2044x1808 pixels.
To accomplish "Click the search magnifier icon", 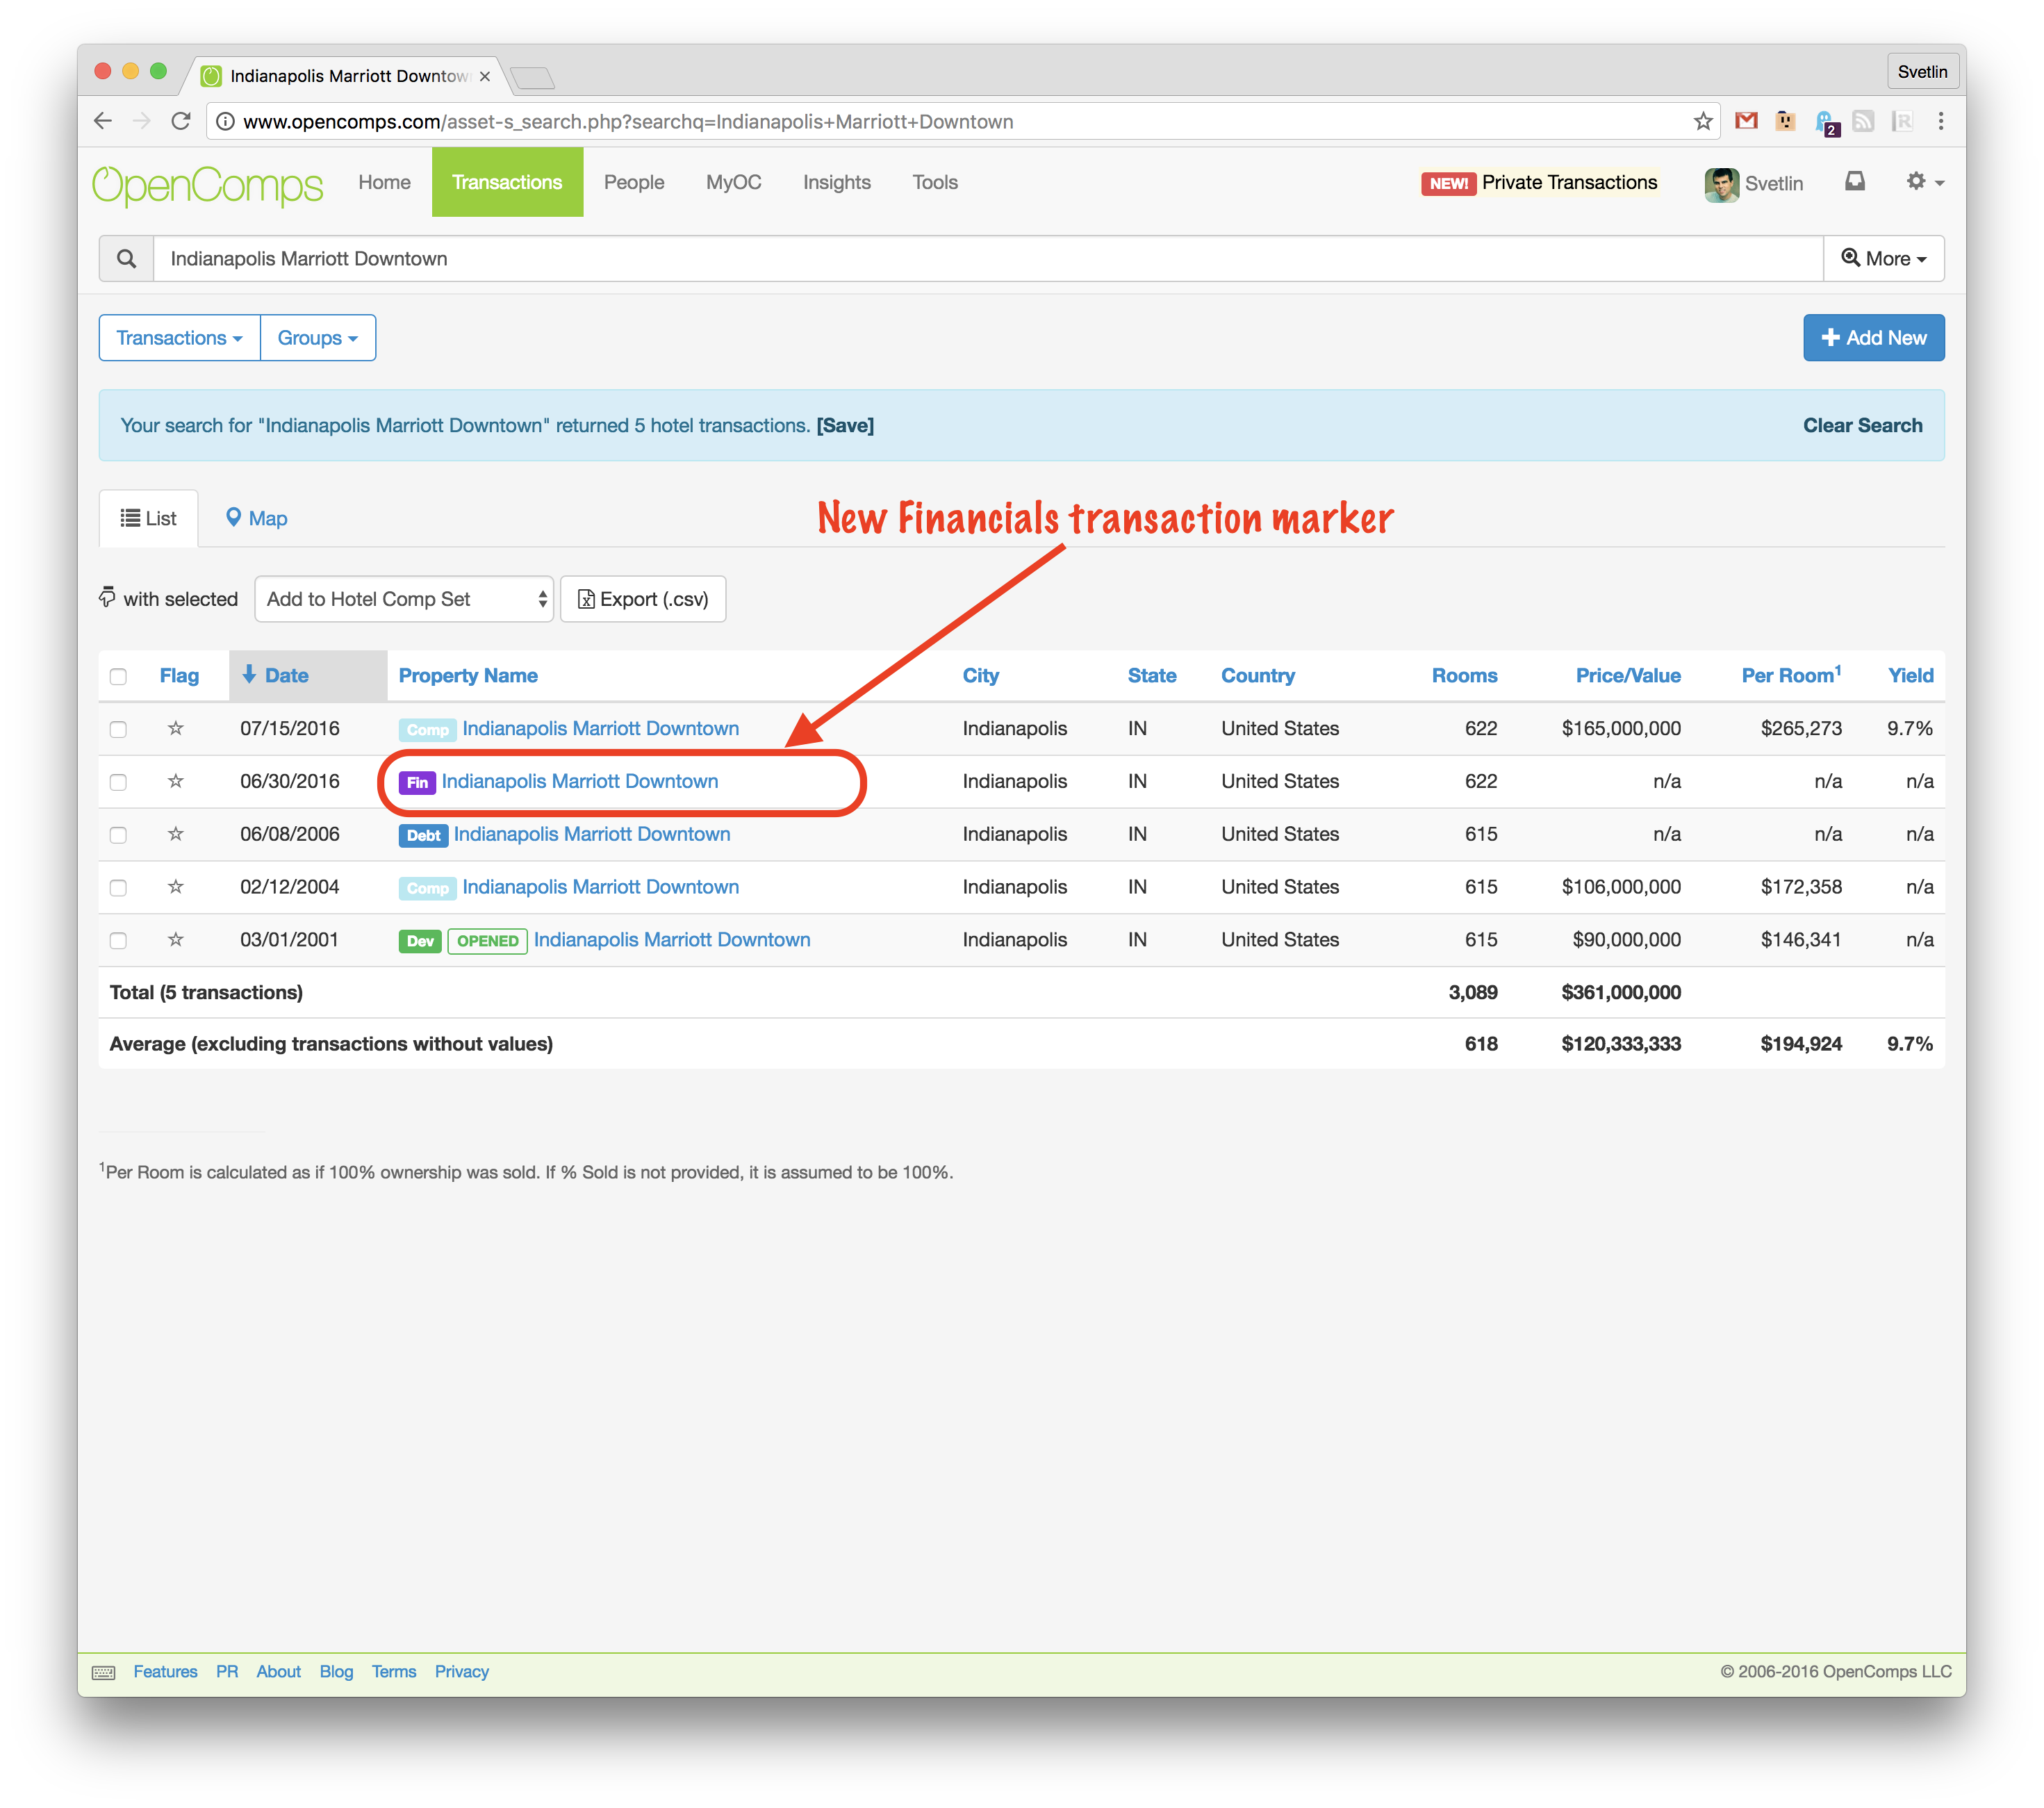I will coord(126,259).
